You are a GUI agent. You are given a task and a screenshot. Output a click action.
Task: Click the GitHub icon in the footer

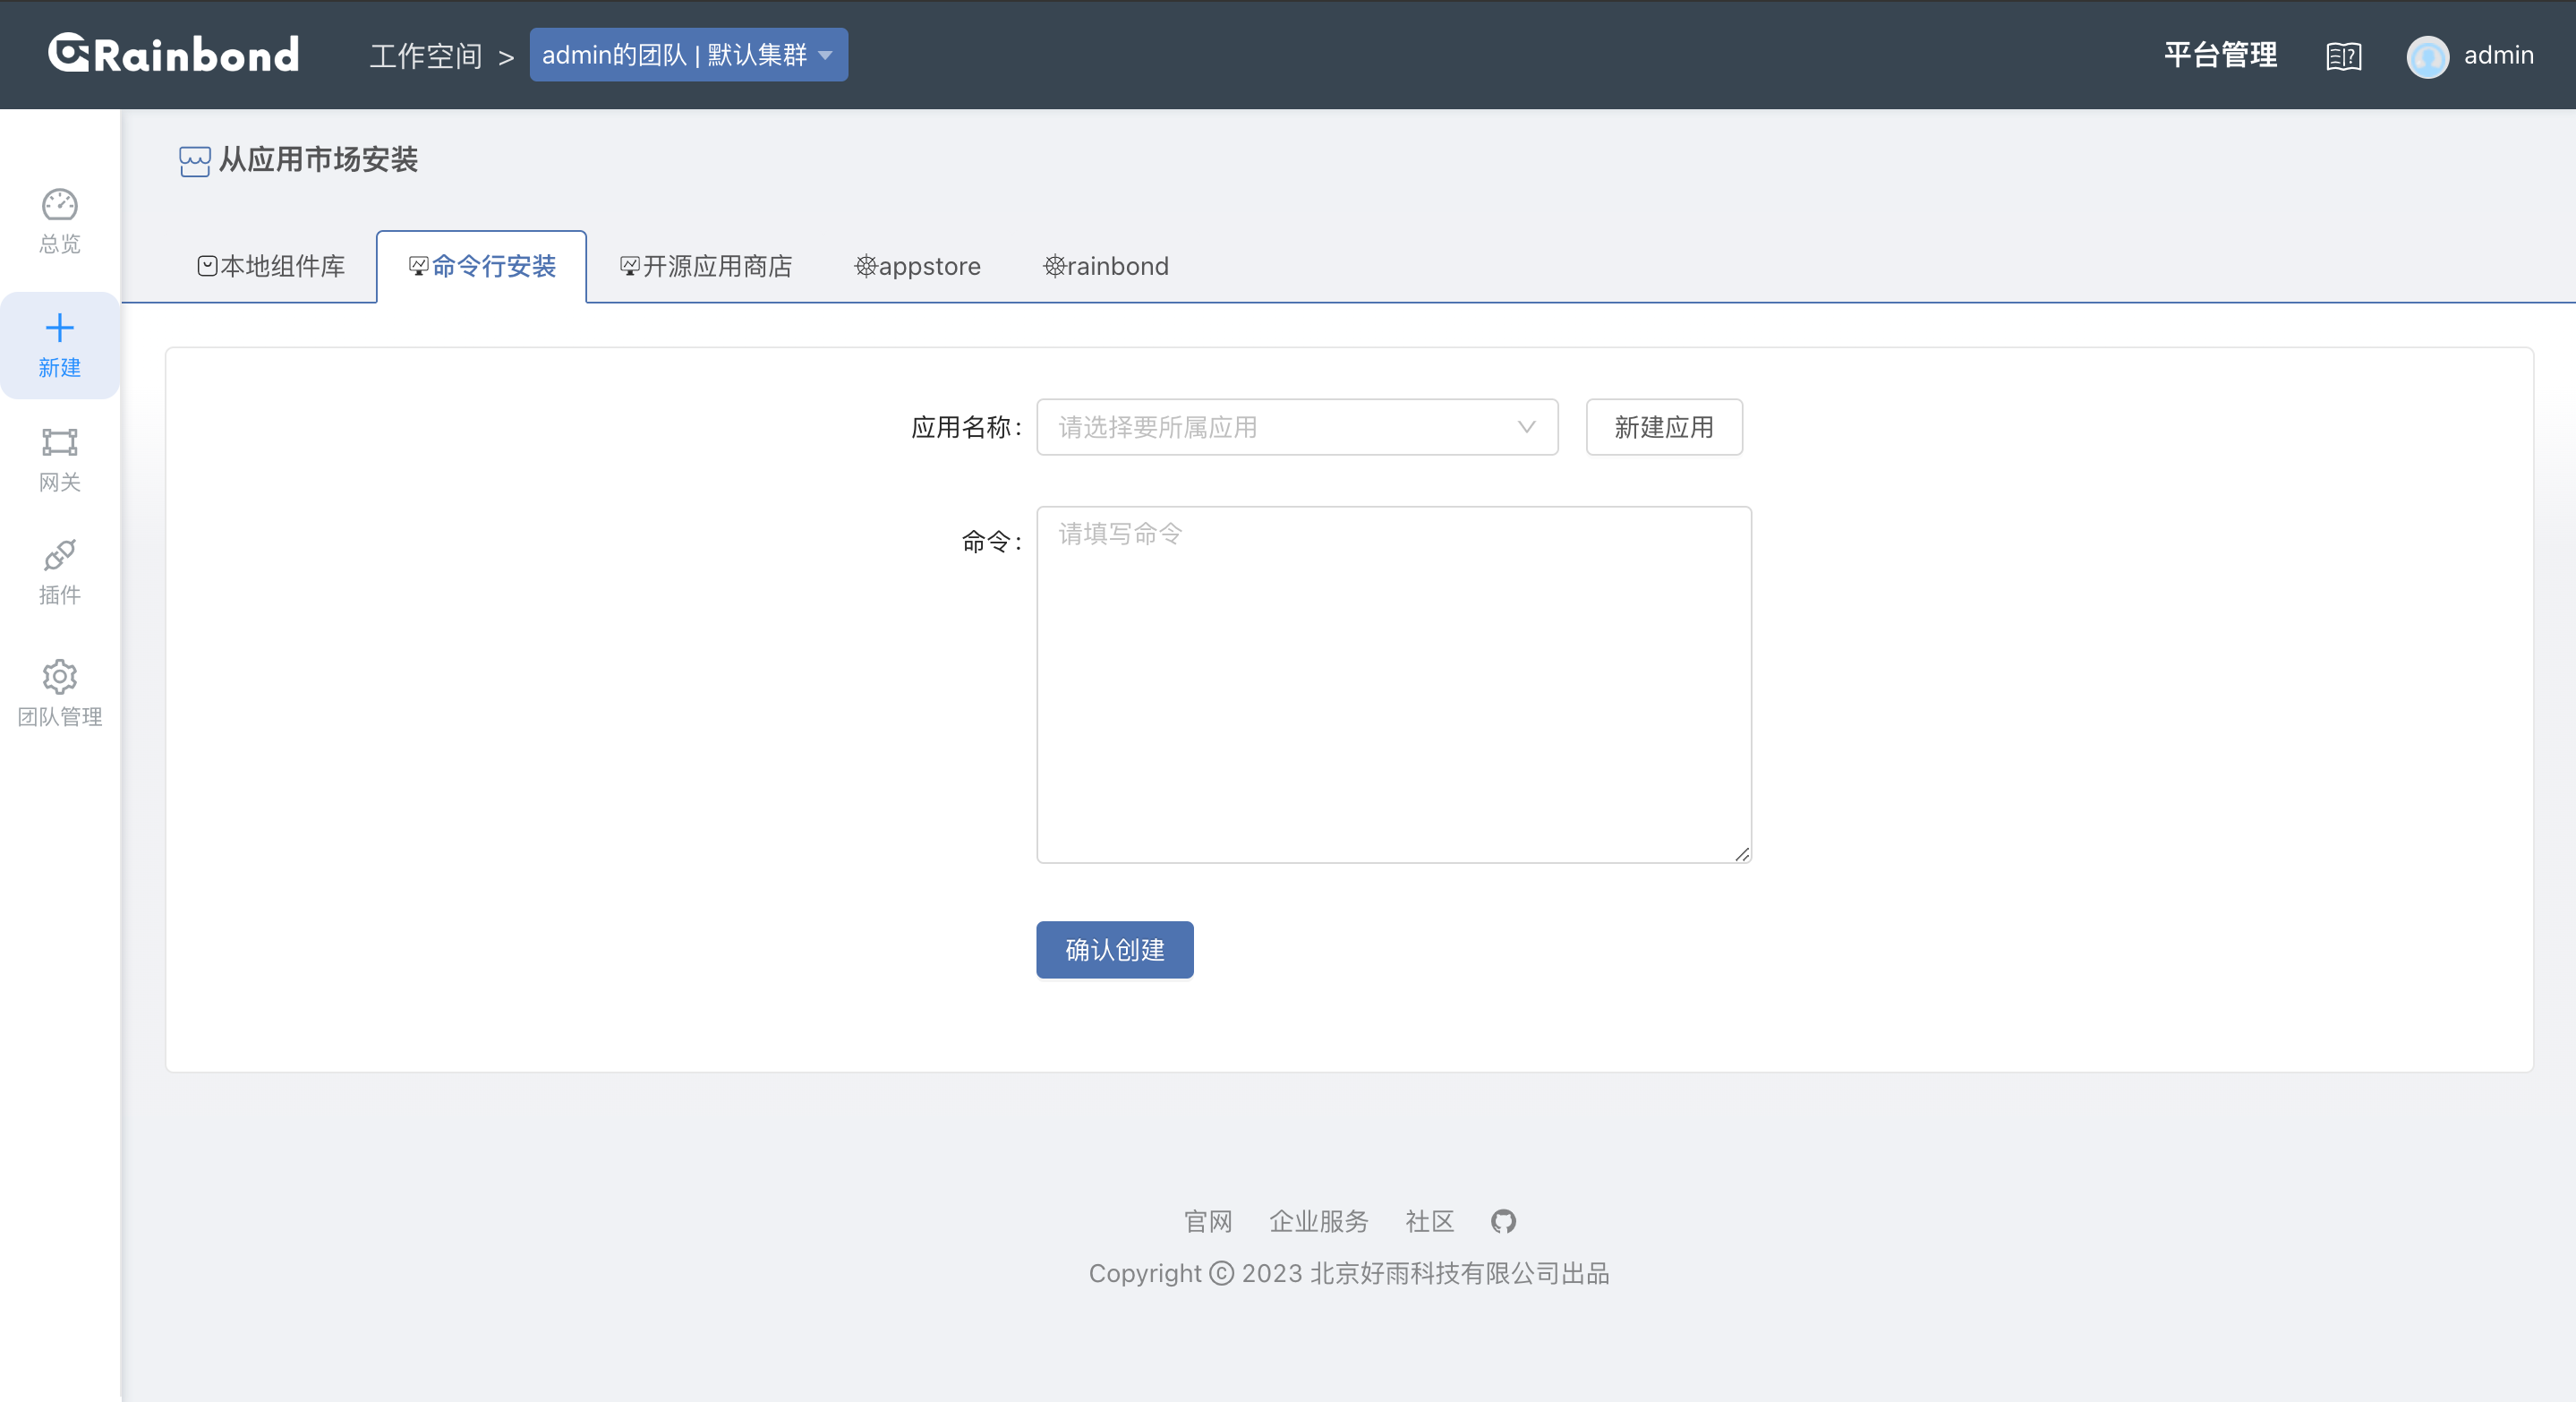point(1503,1221)
